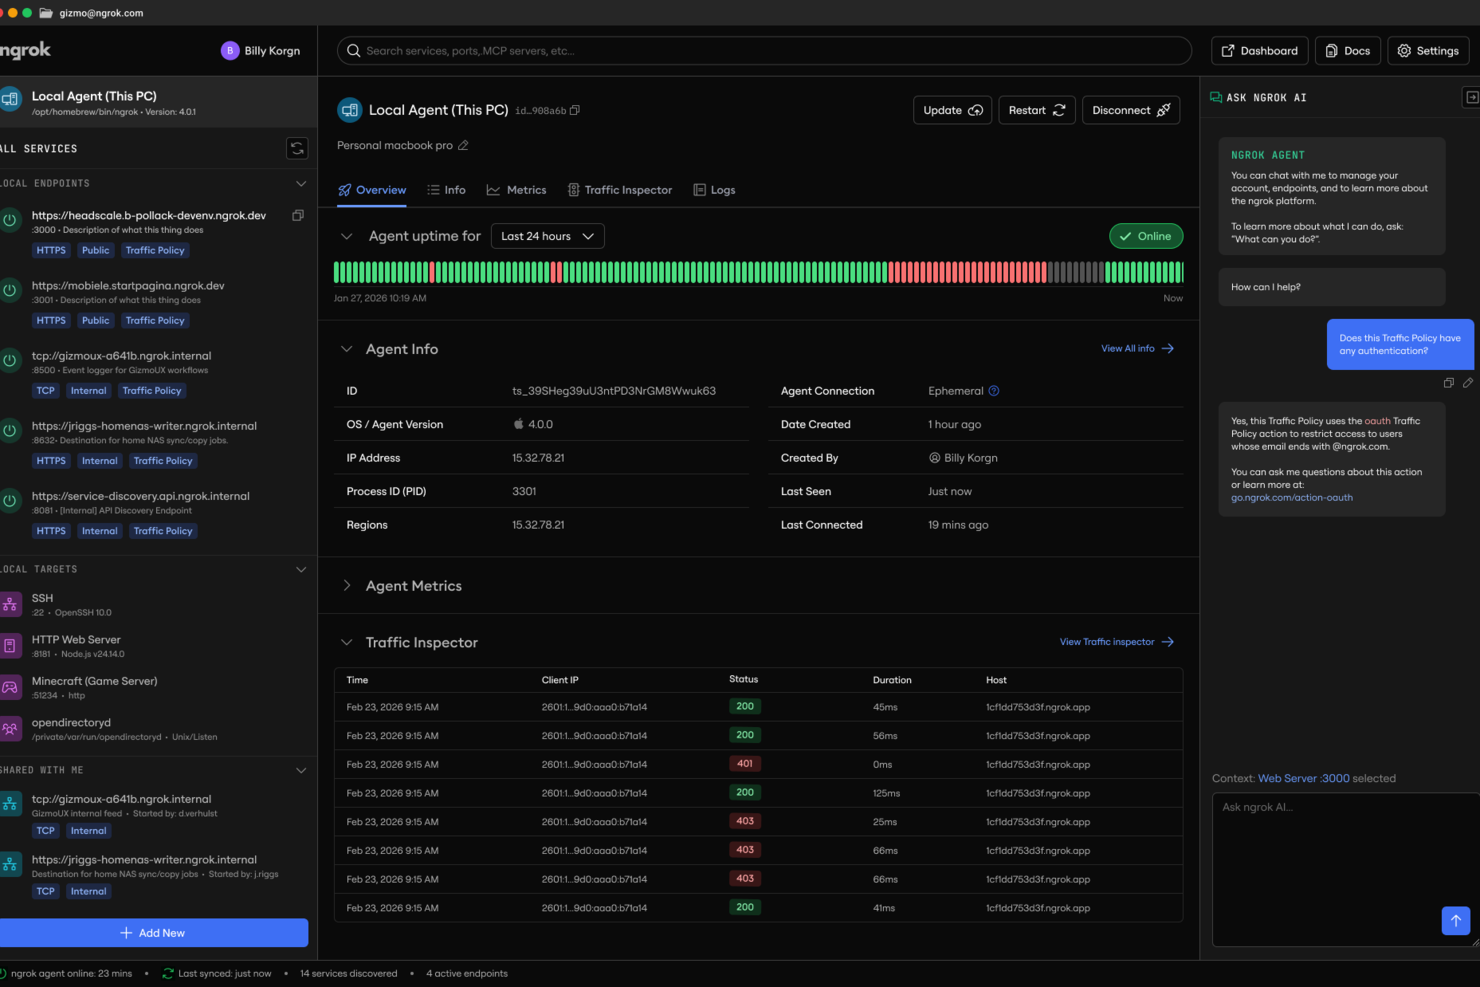Click the Agent Connection info question icon

point(994,391)
